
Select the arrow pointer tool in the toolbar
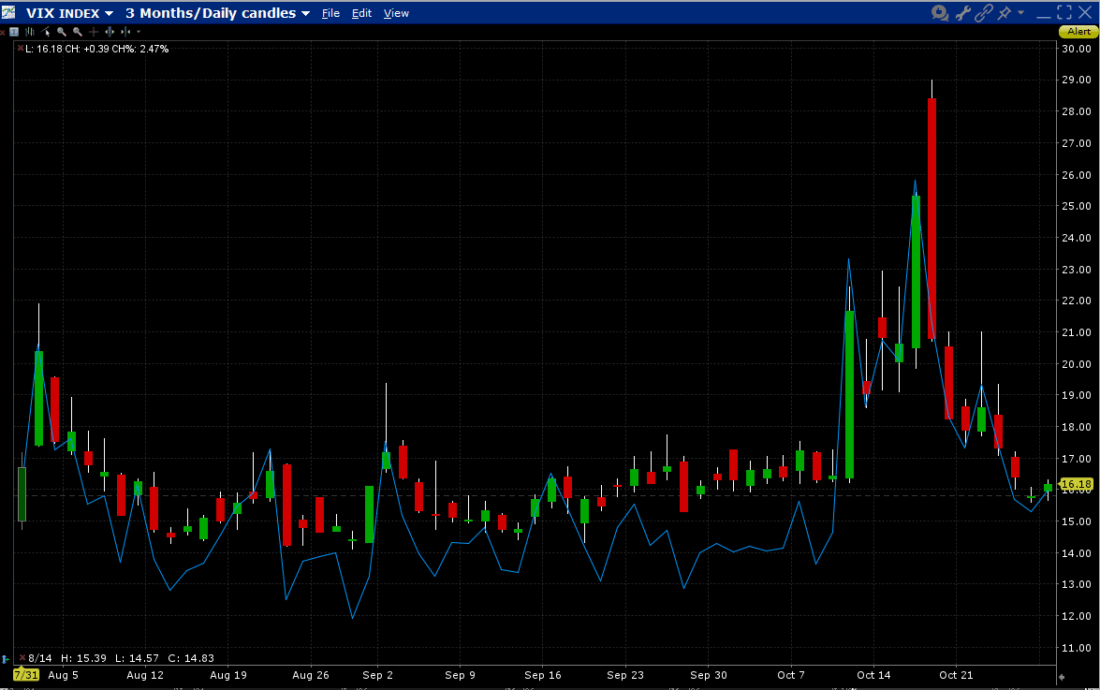pyautogui.click(x=45, y=32)
